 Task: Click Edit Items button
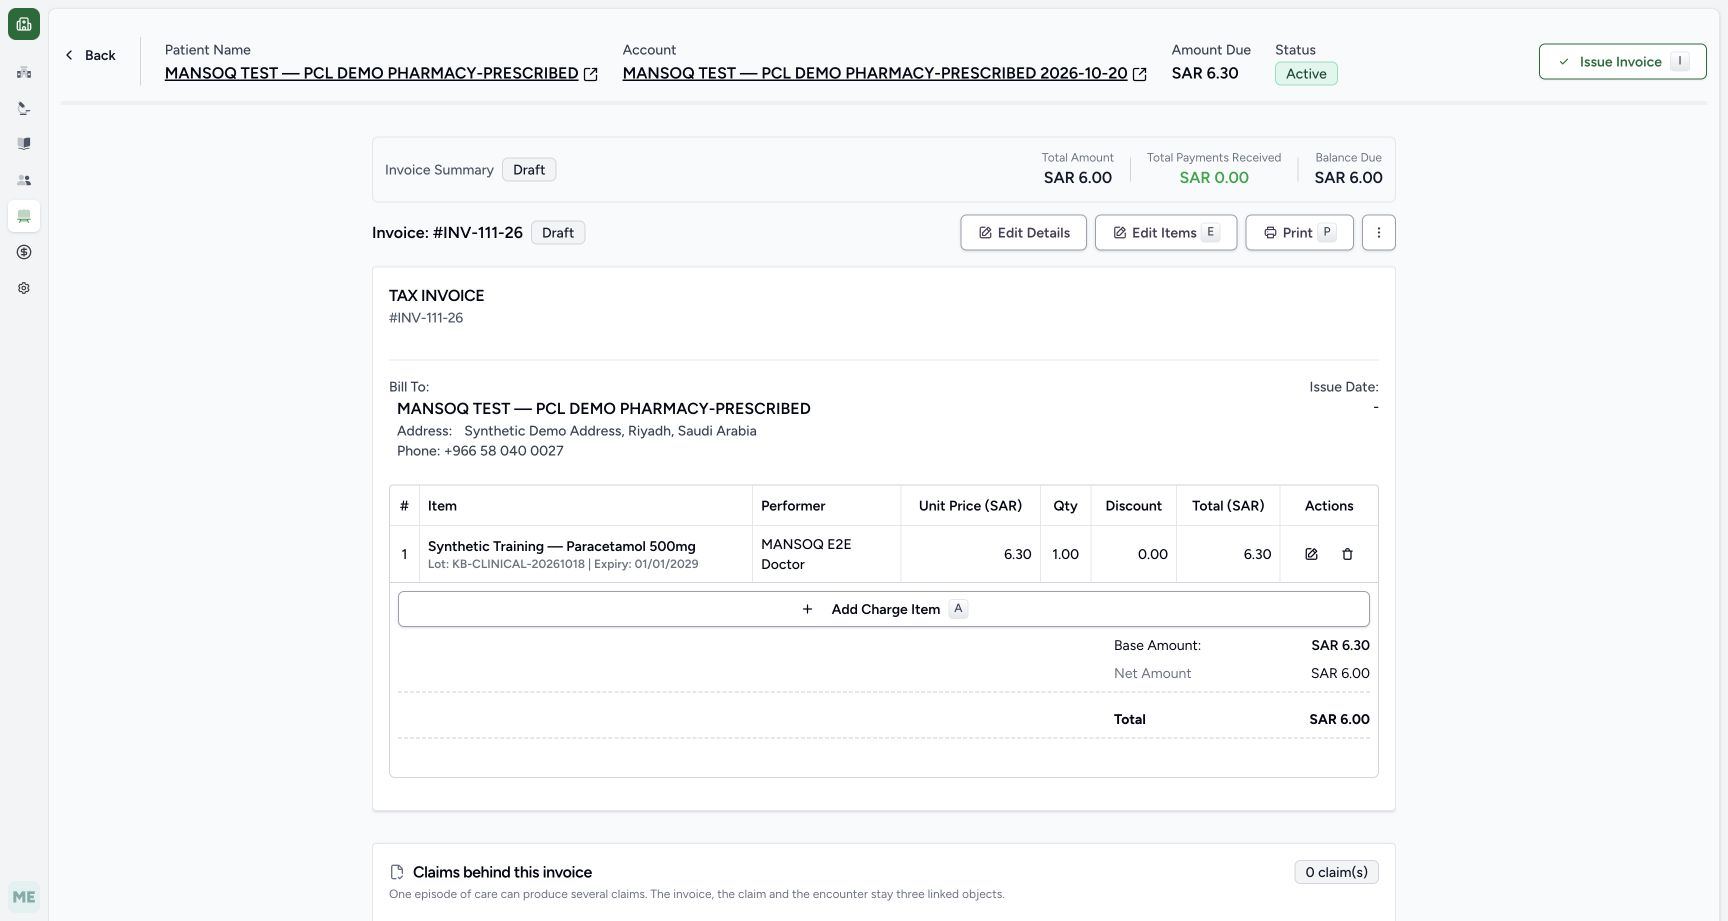coord(1166,233)
